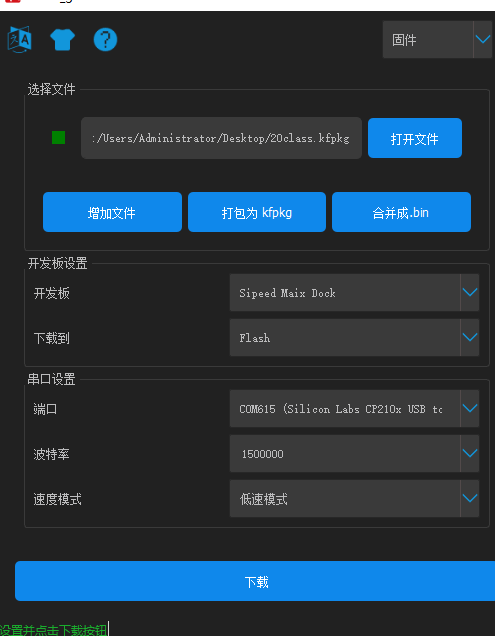Click the 合并成.bin button

[x=401, y=212]
